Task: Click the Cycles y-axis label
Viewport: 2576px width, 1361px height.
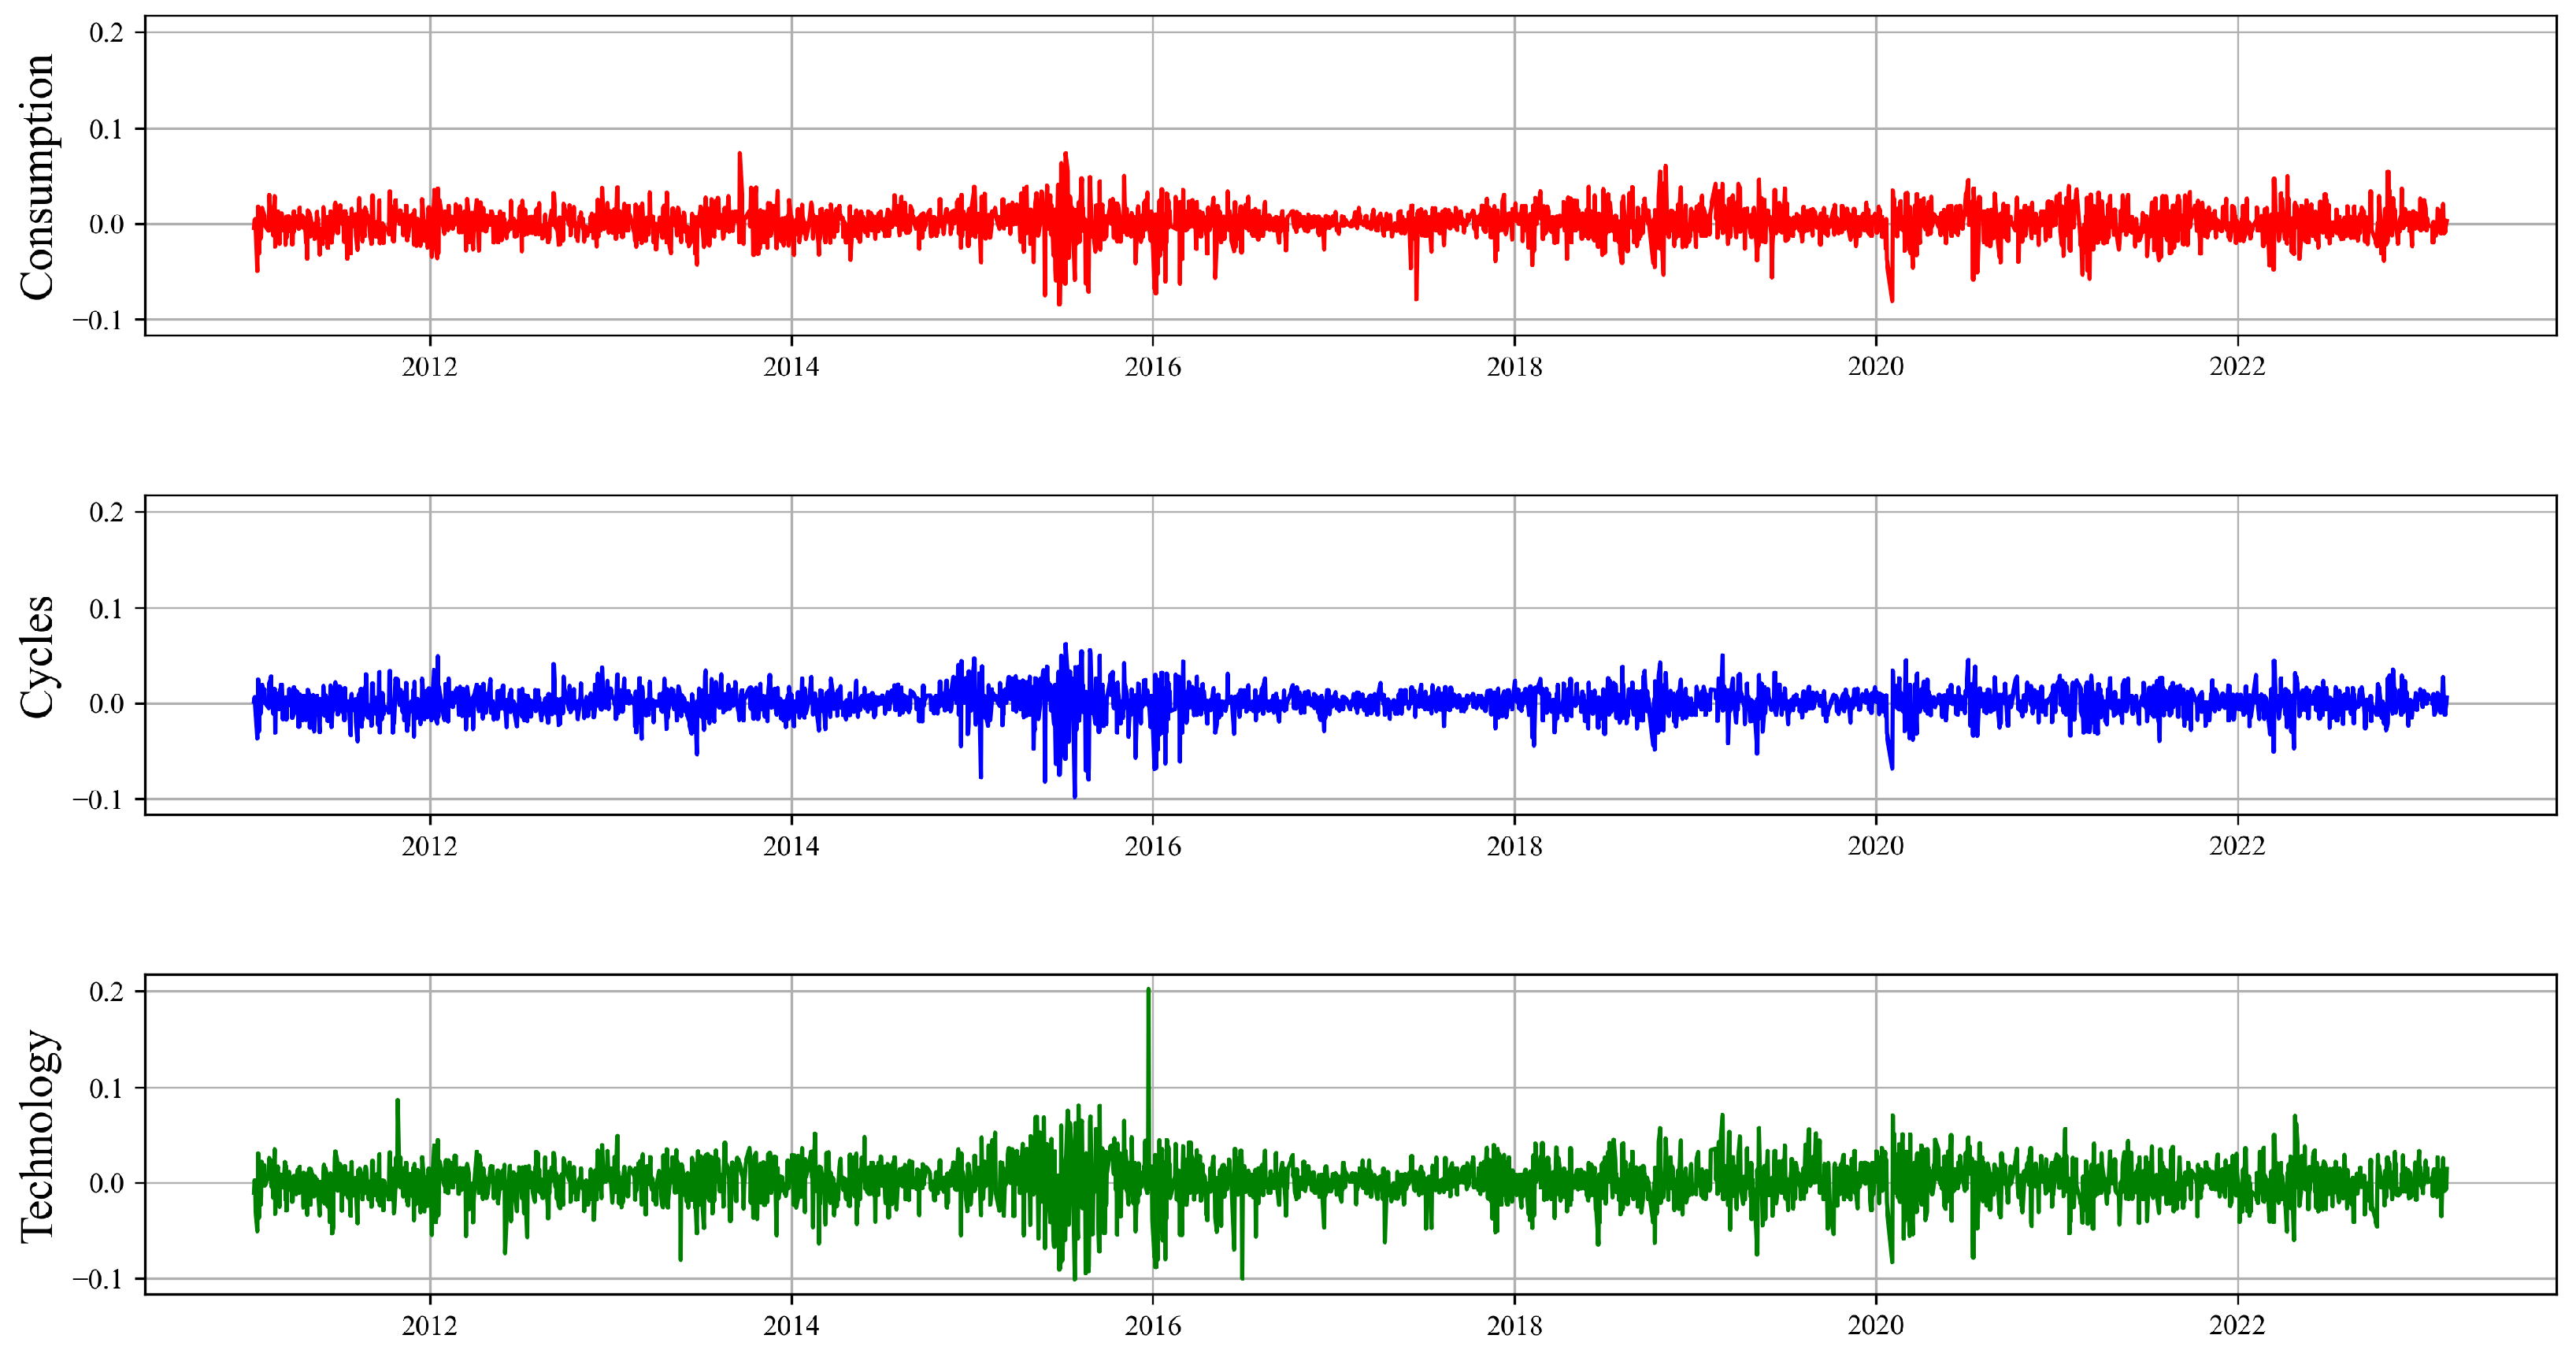Action: [x=36, y=655]
